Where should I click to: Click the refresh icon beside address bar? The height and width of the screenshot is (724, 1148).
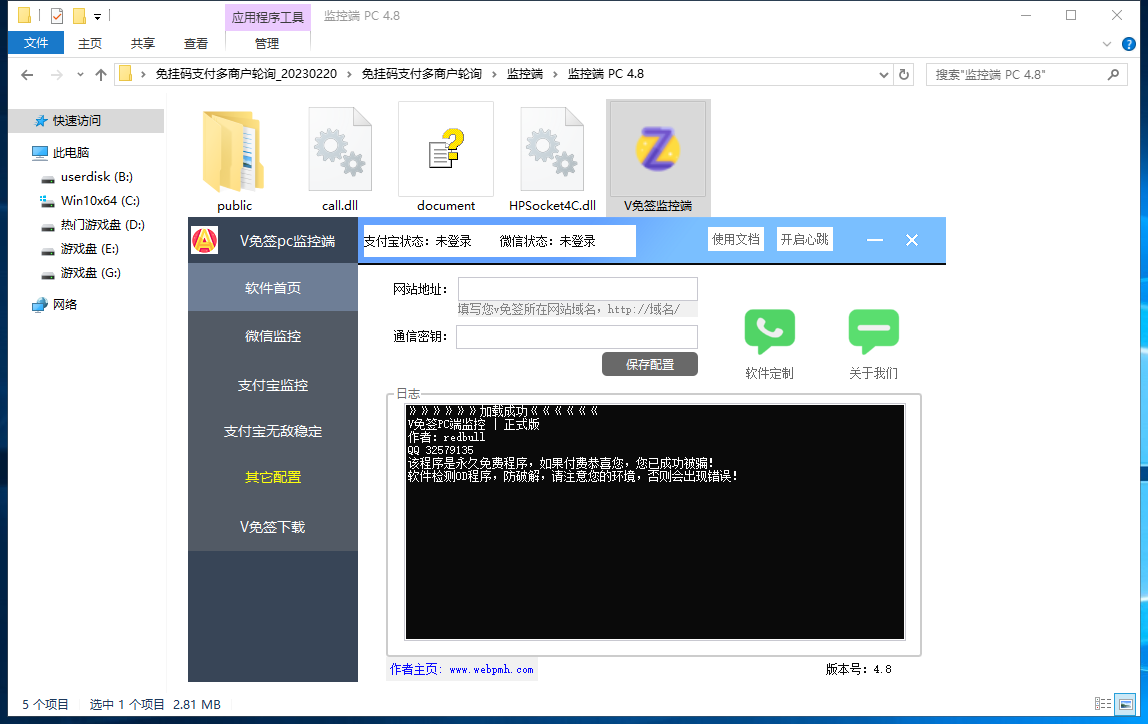point(904,74)
